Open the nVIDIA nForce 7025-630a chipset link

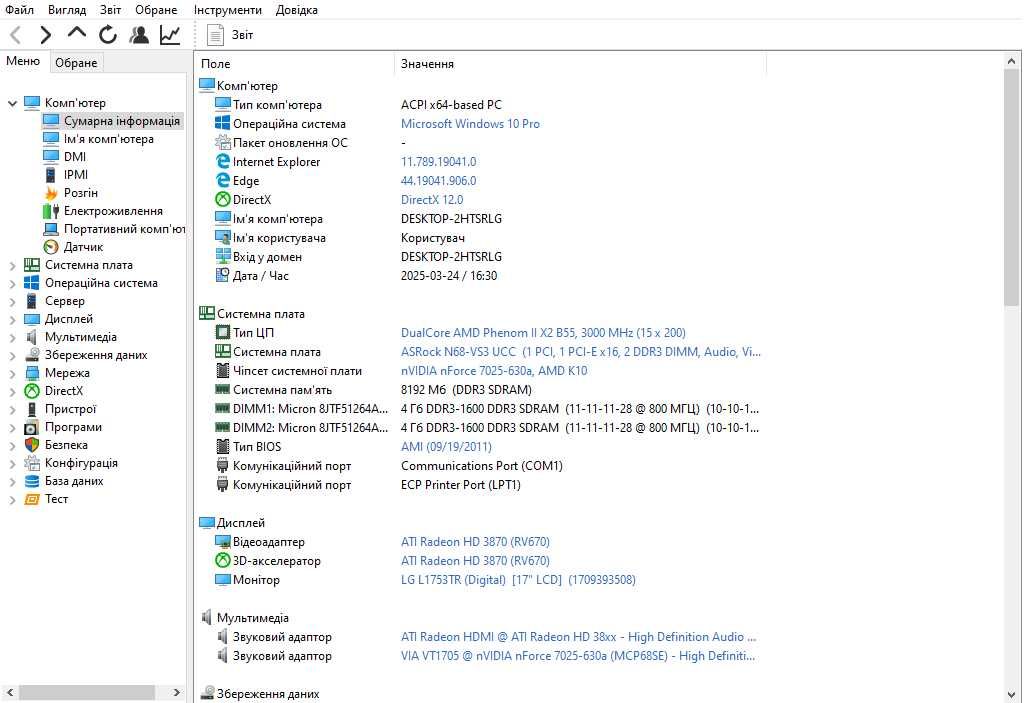(x=494, y=370)
